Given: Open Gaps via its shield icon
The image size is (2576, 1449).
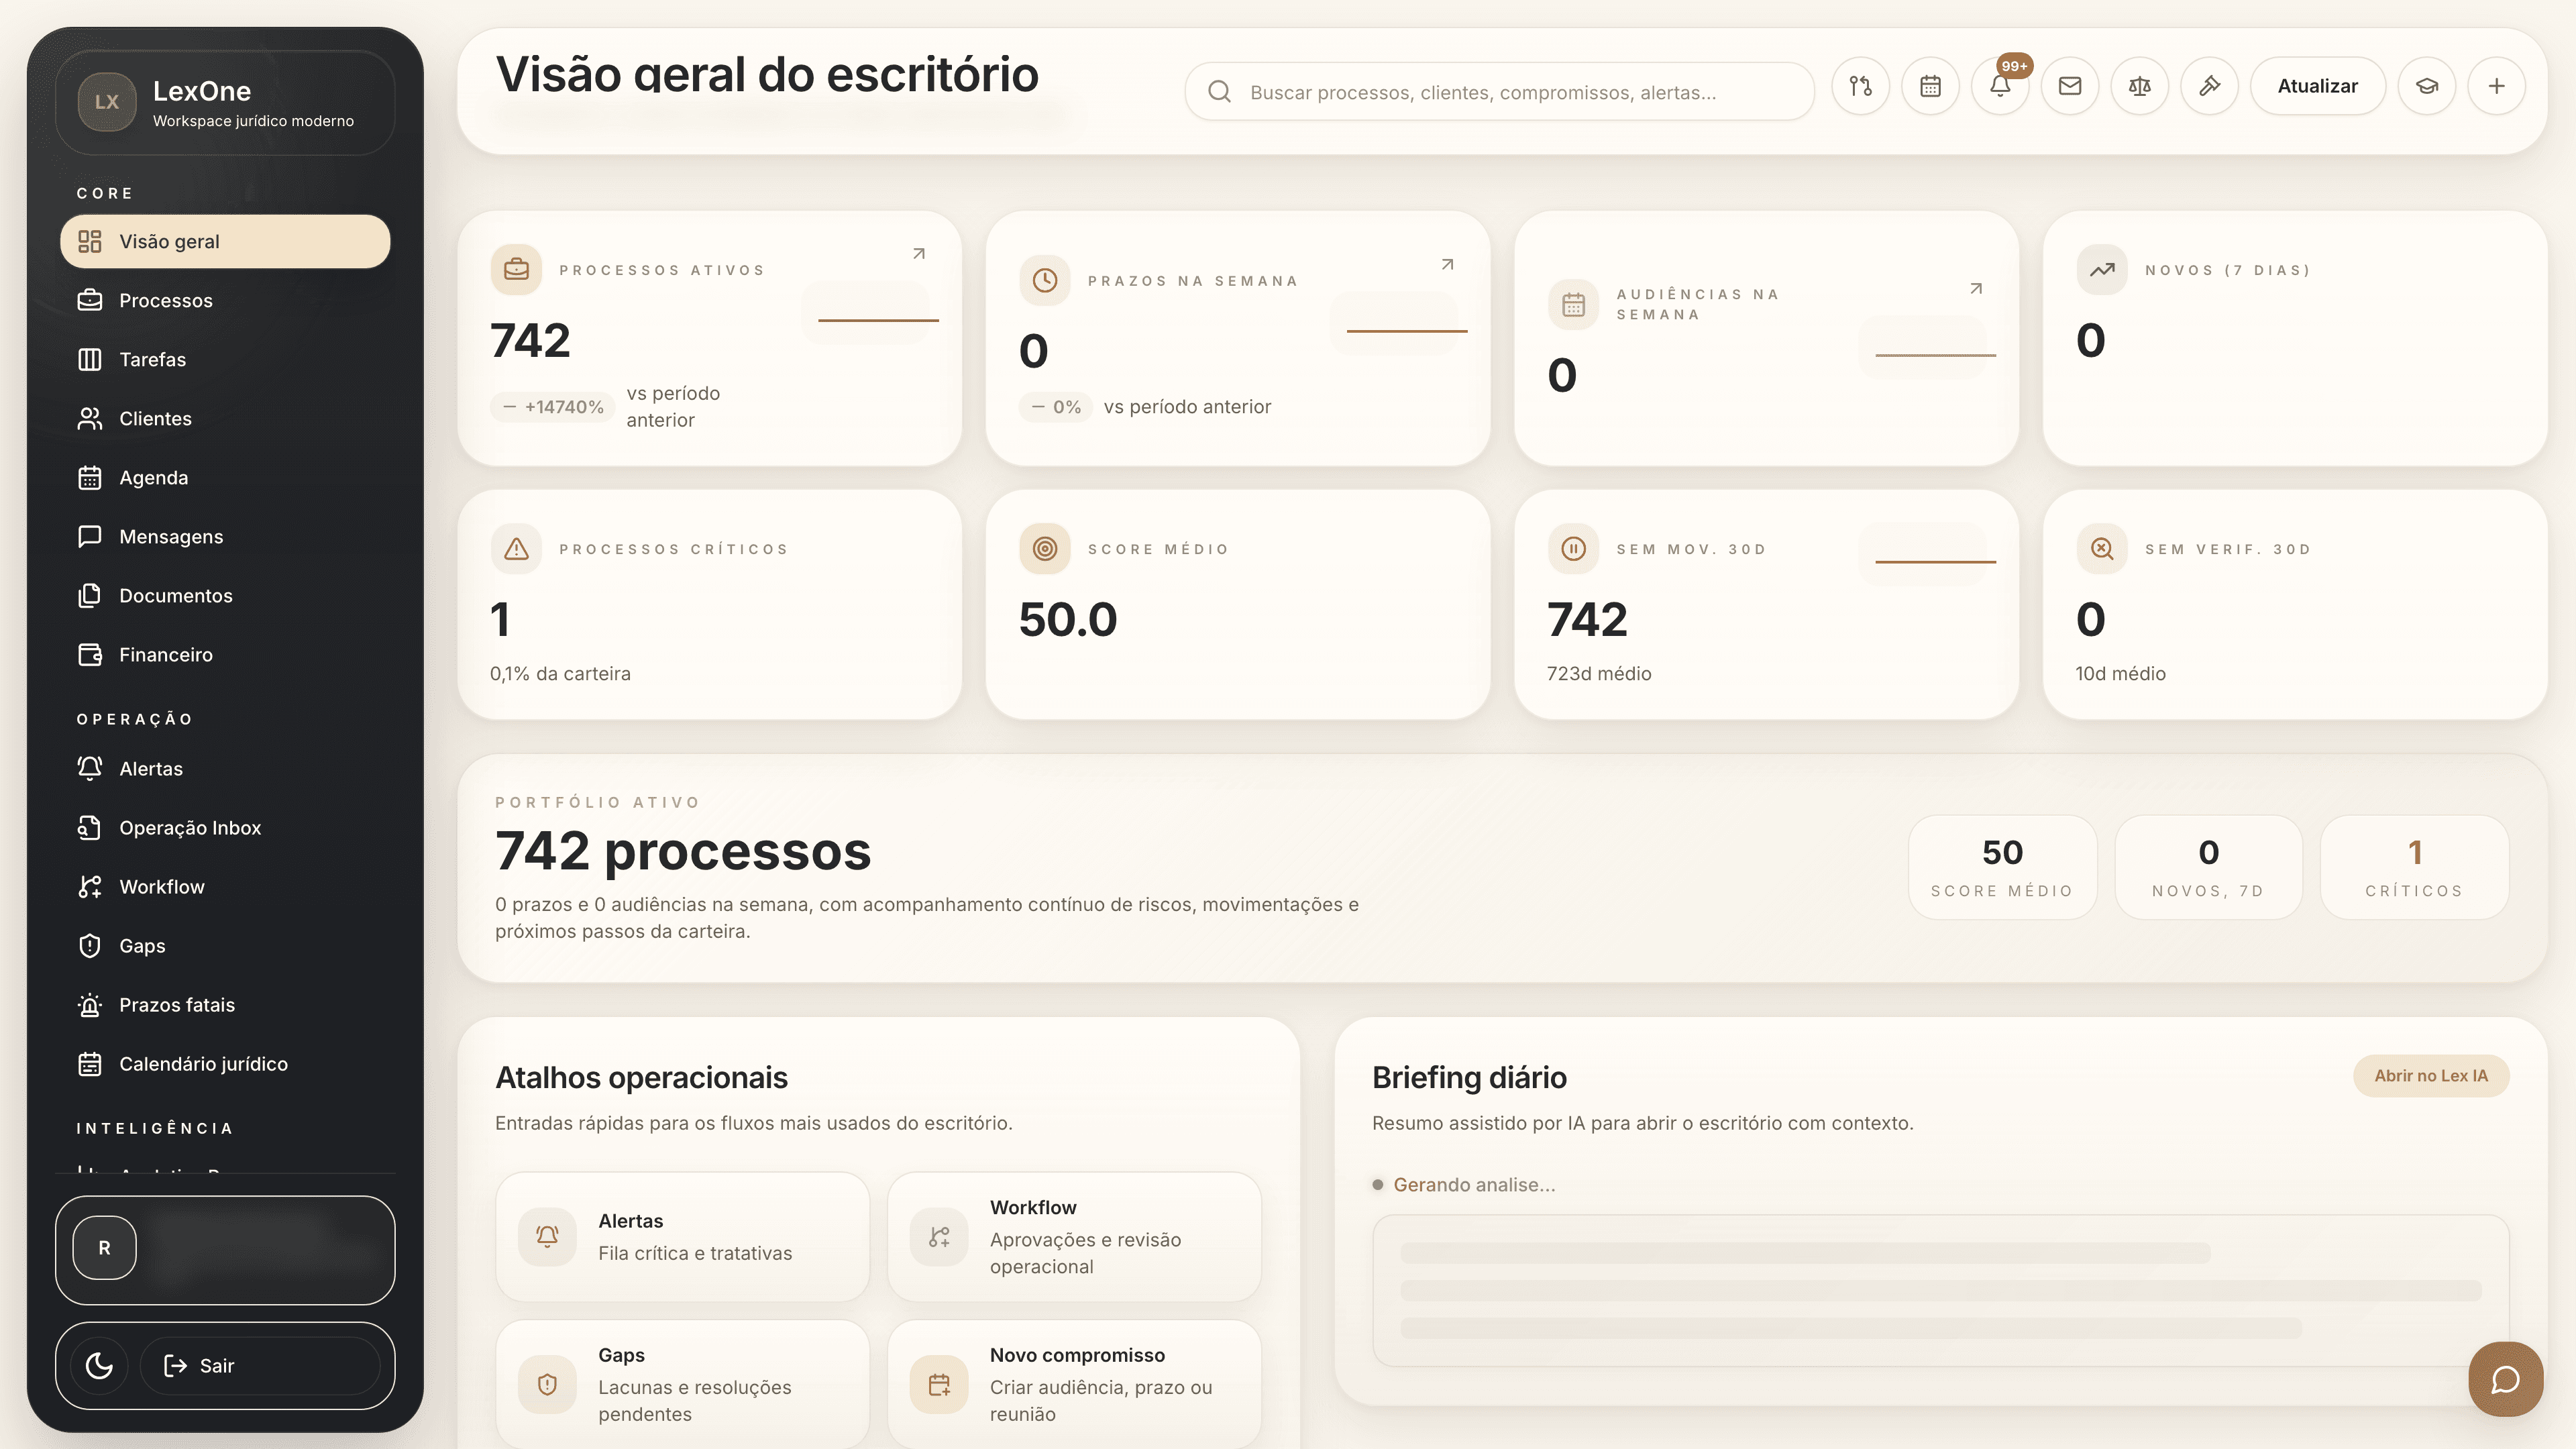Looking at the screenshot, I should click(x=90, y=945).
